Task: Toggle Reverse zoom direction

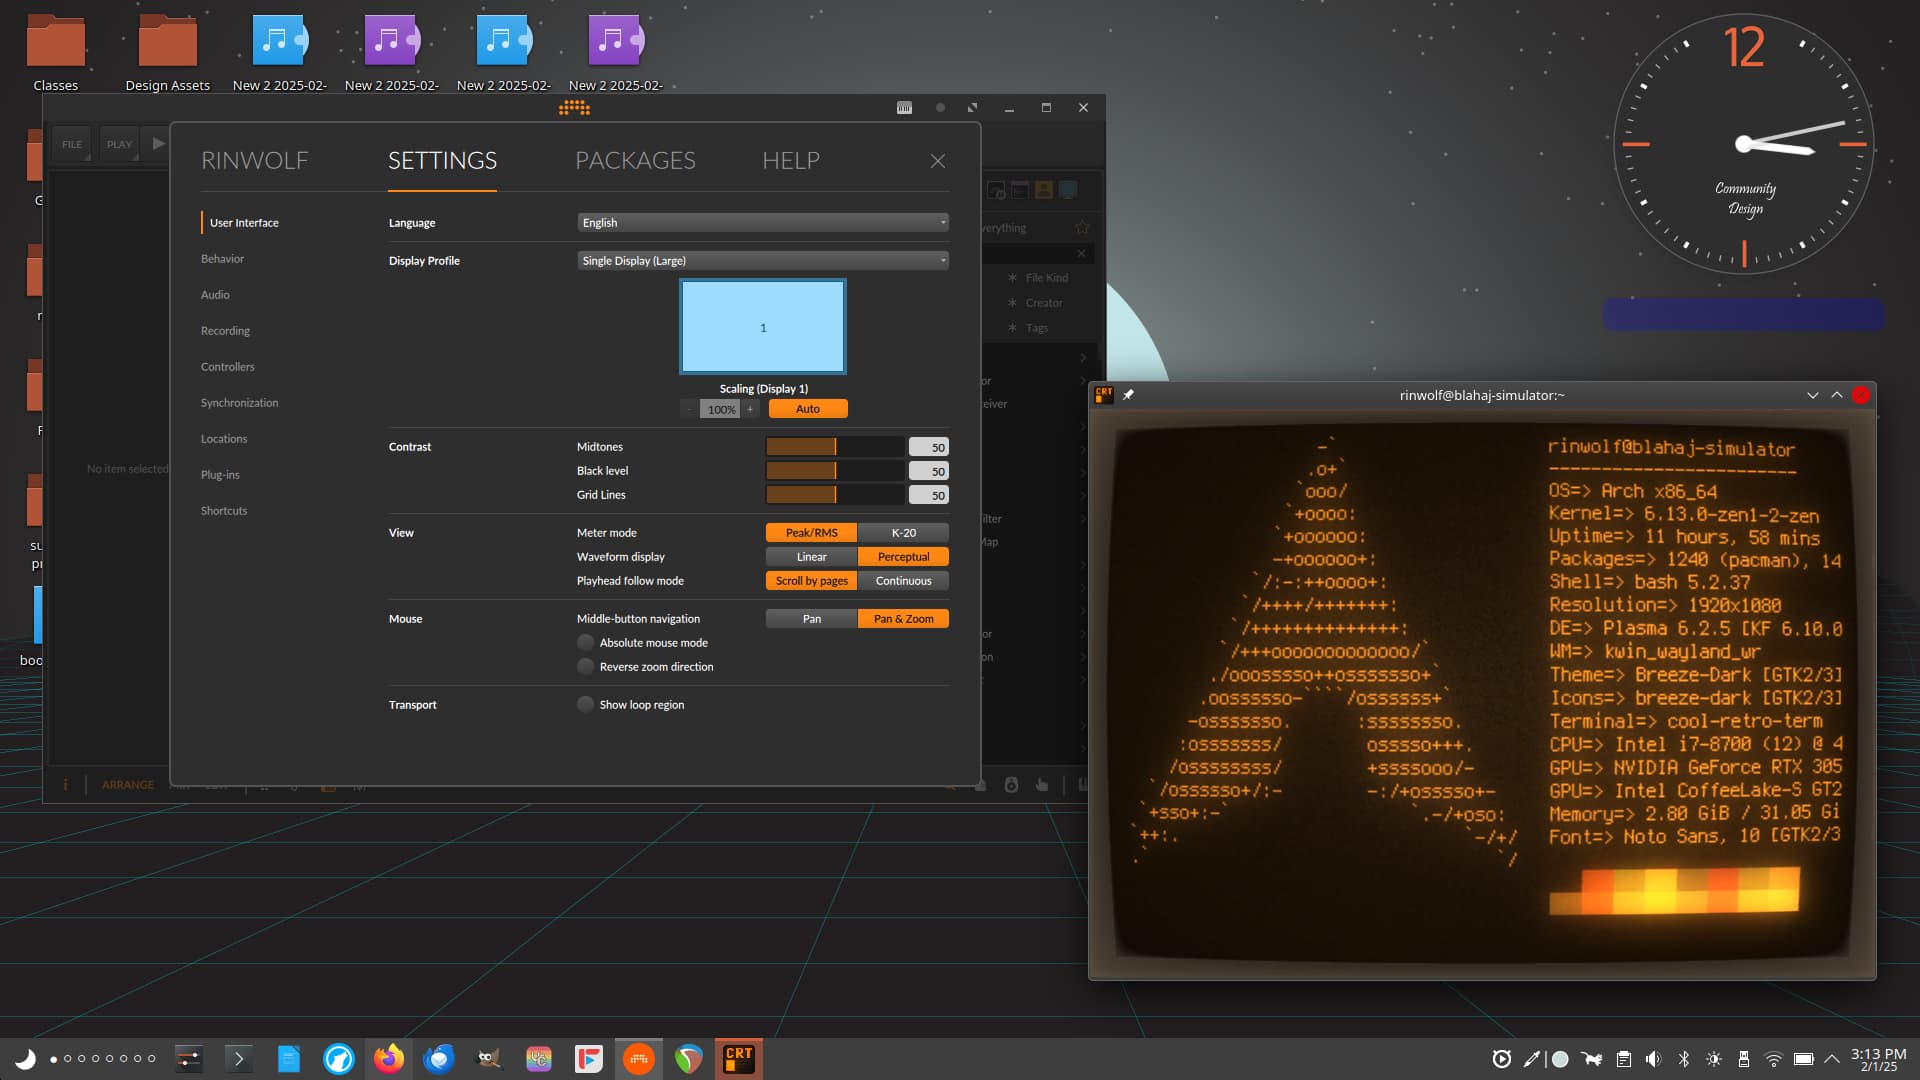Action: [x=586, y=667]
